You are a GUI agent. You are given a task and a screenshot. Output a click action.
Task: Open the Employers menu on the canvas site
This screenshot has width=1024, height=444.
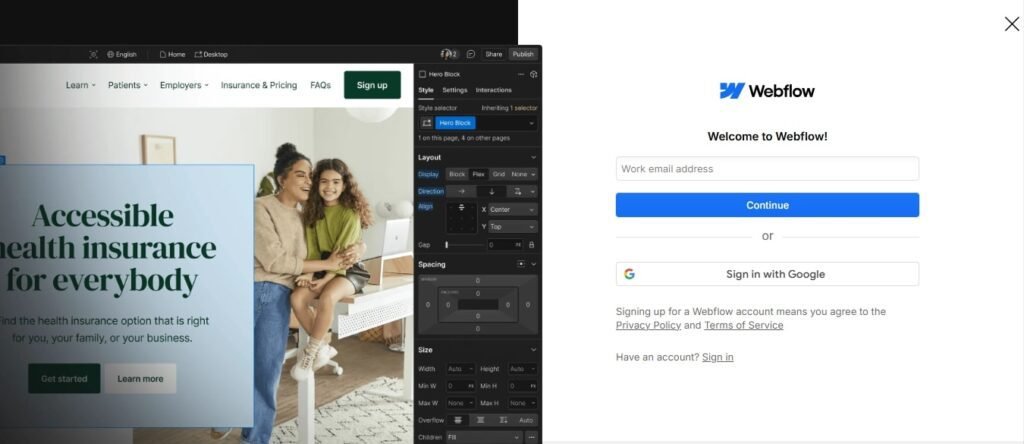(x=184, y=85)
